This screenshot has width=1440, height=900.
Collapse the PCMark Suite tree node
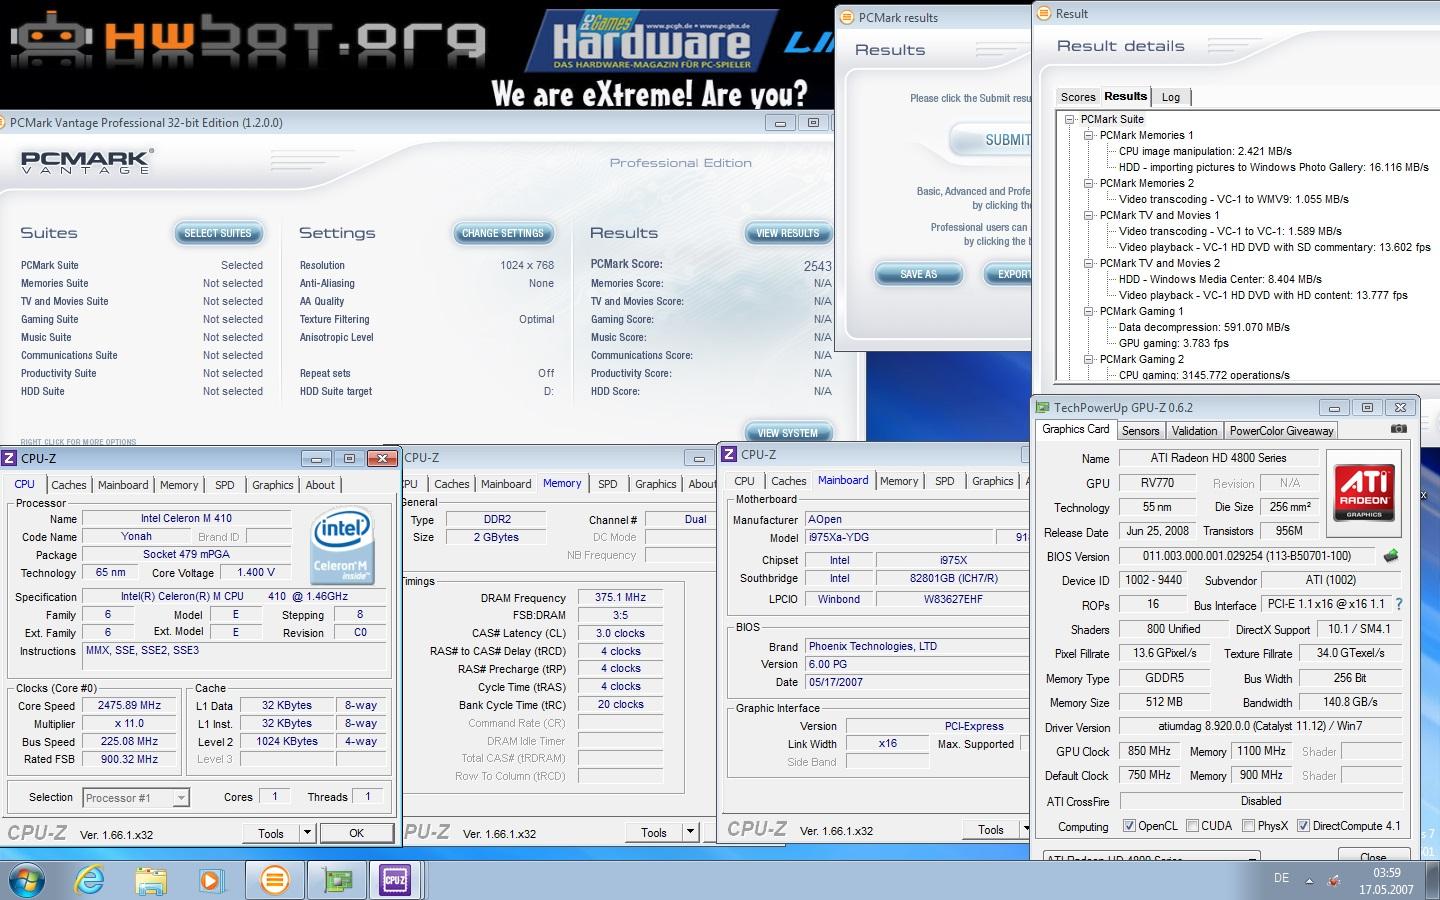tap(1070, 119)
